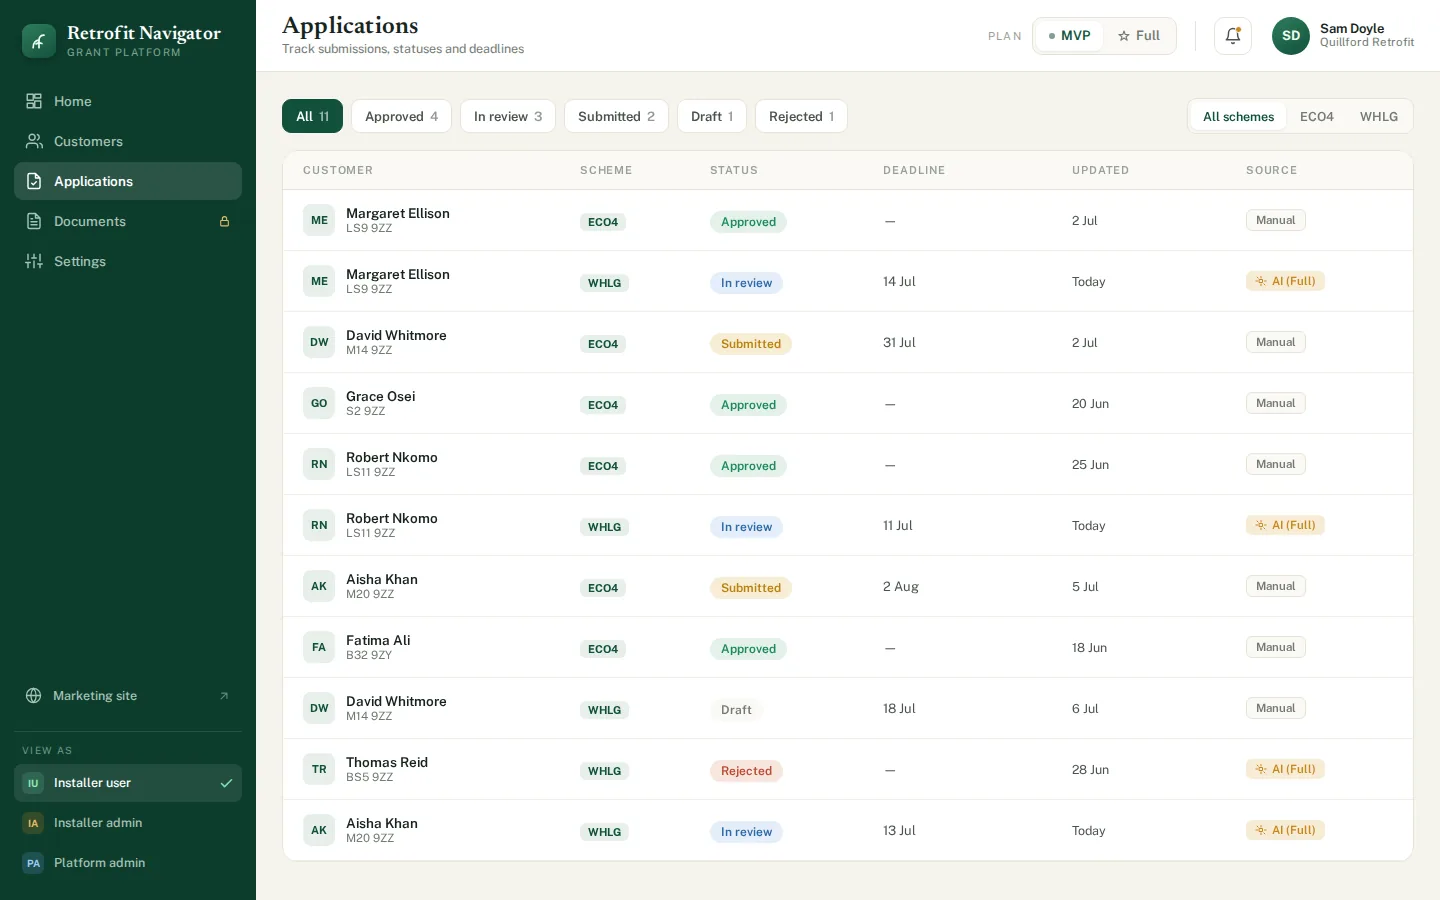Go to the Home page
Screen dimensions: 1440x900
pos(128,101)
